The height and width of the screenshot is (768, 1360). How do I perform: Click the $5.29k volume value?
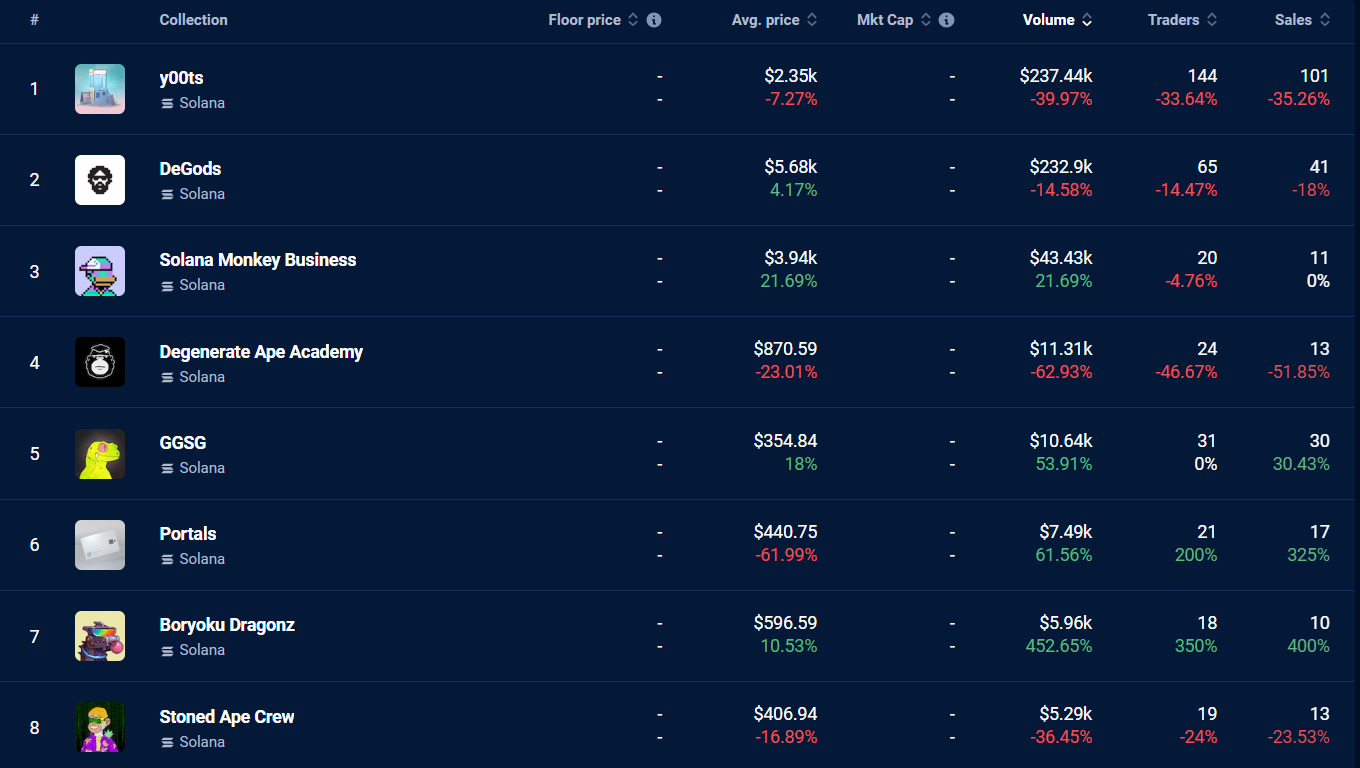1066,714
